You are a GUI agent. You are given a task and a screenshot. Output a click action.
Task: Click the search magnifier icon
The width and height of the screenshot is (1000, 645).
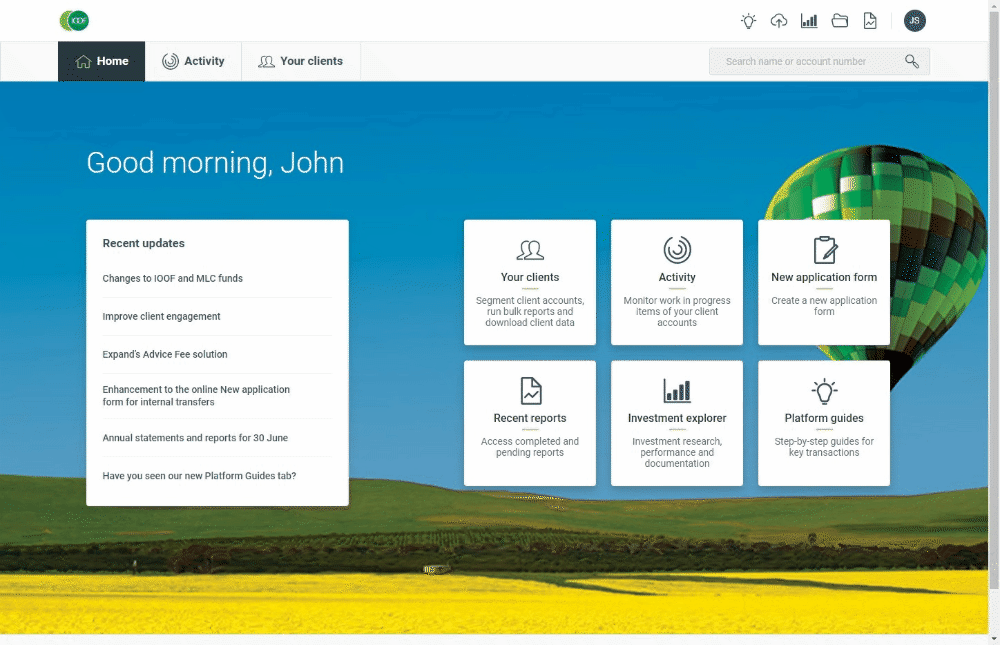tap(912, 61)
